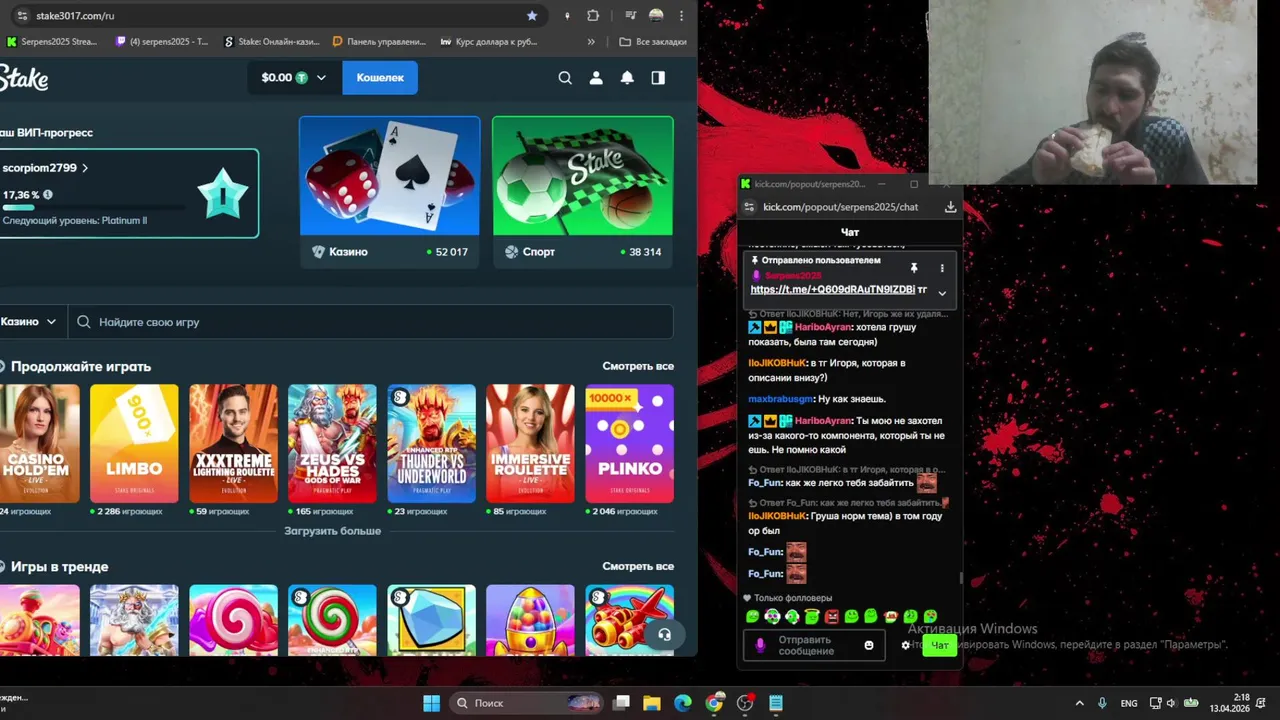The height and width of the screenshot is (720, 1280).
Task: Open the live support headset icon
Action: click(x=663, y=634)
